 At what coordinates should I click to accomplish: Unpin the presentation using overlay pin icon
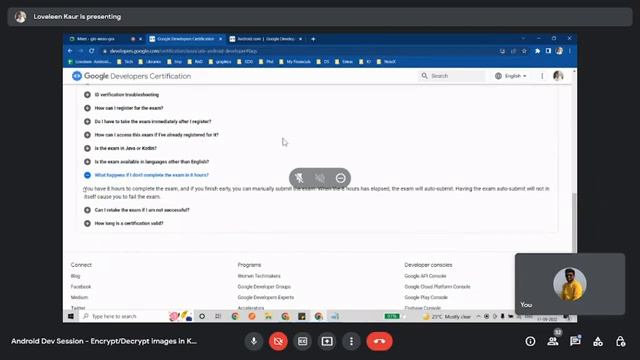[x=299, y=178]
